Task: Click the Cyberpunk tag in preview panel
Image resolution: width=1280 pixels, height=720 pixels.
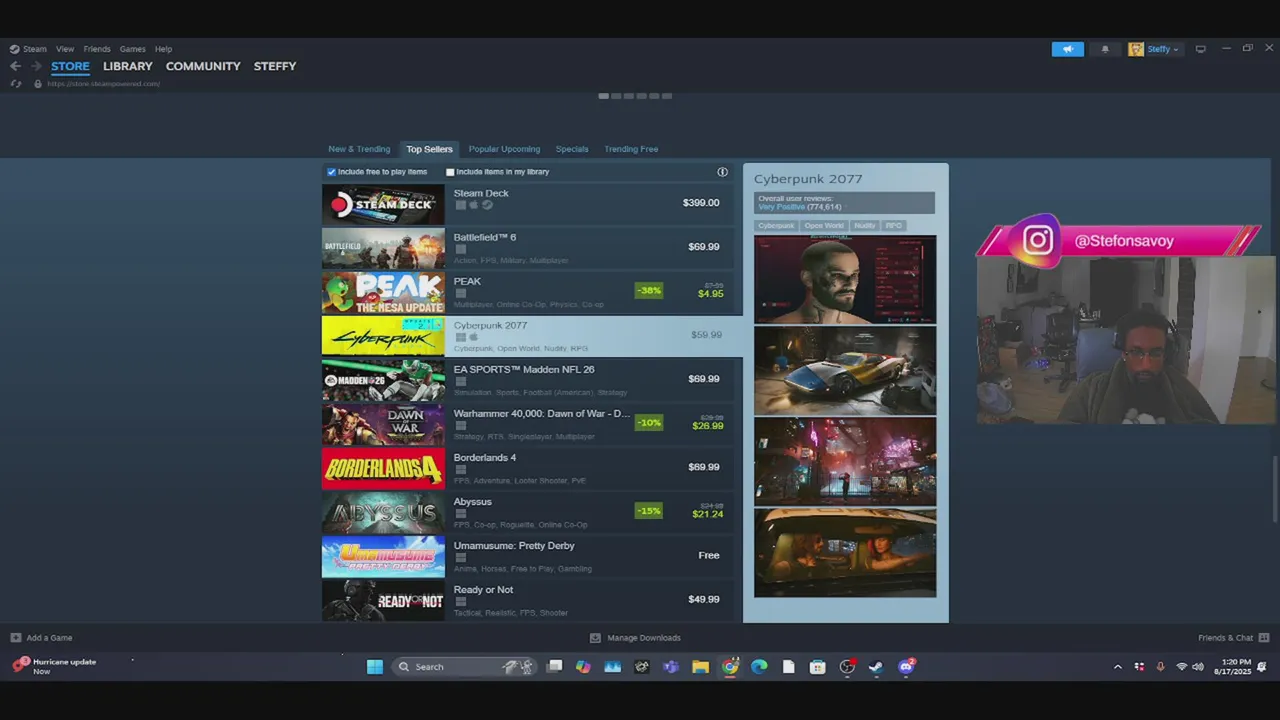Action: [776, 226]
